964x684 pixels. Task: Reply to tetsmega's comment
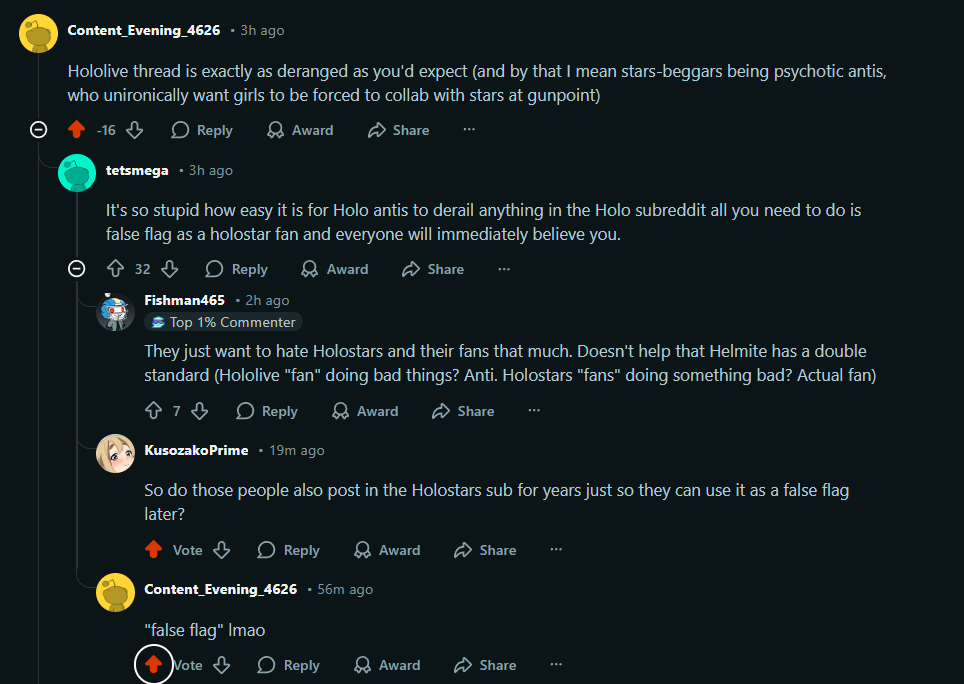pyautogui.click(x=237, y=269)
